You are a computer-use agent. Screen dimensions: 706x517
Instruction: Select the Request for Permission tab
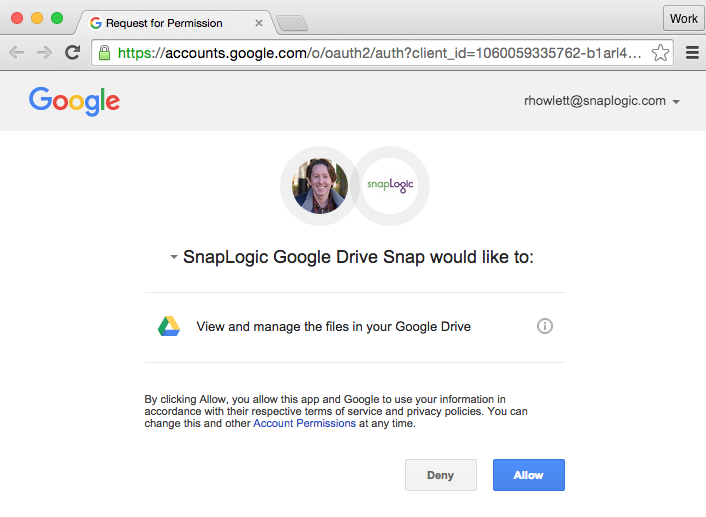[x=176, y=23]
